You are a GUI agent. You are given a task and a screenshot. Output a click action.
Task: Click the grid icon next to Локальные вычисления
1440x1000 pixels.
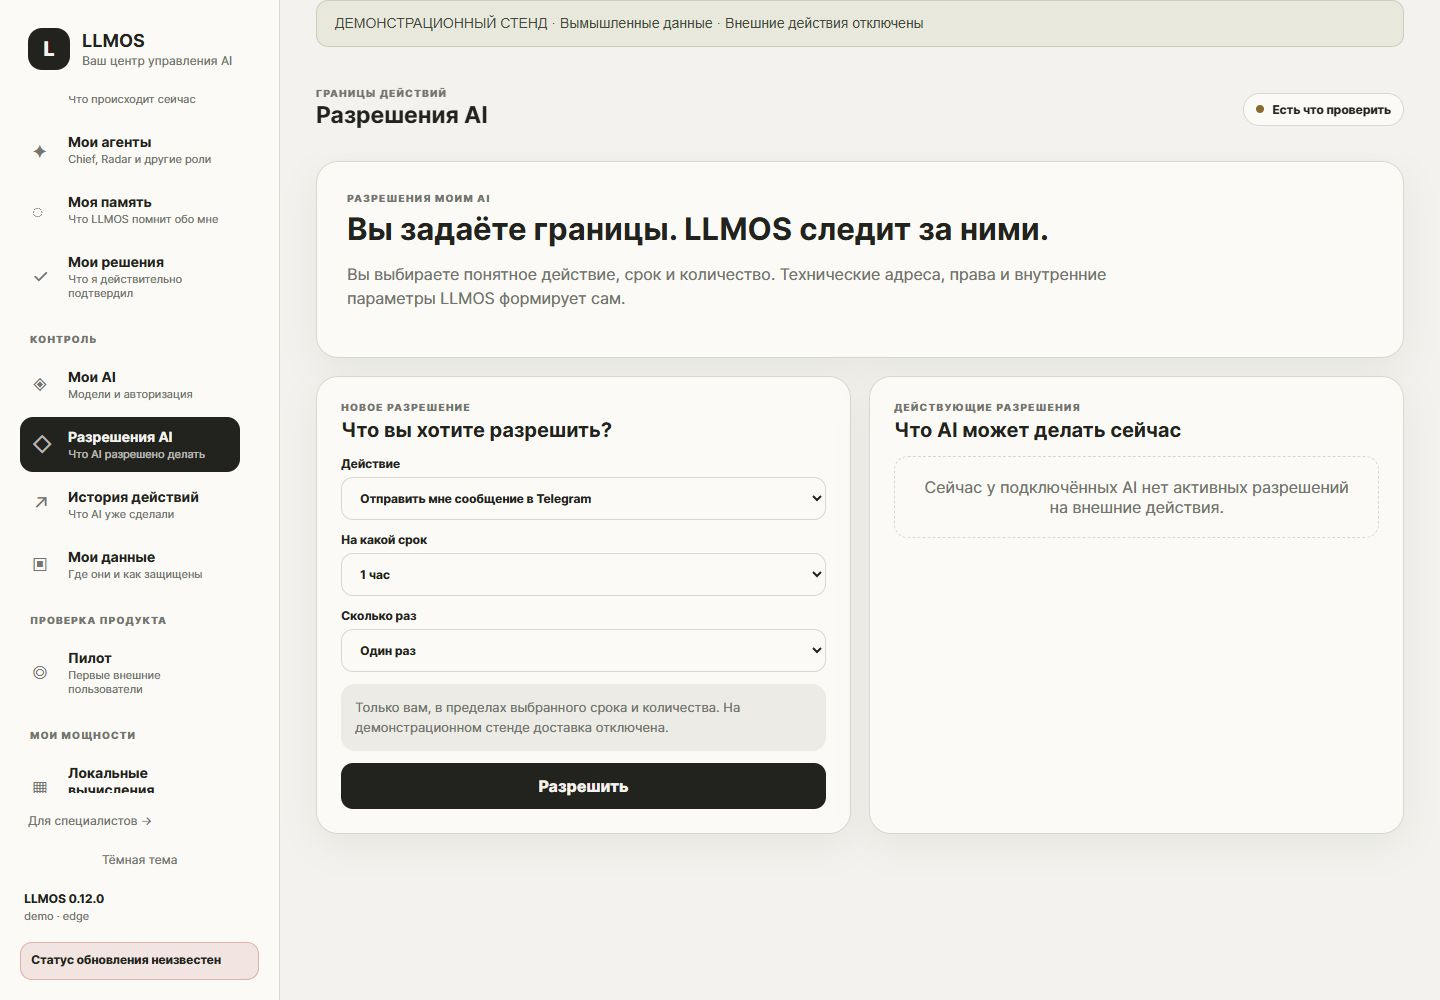click(40, 787)
